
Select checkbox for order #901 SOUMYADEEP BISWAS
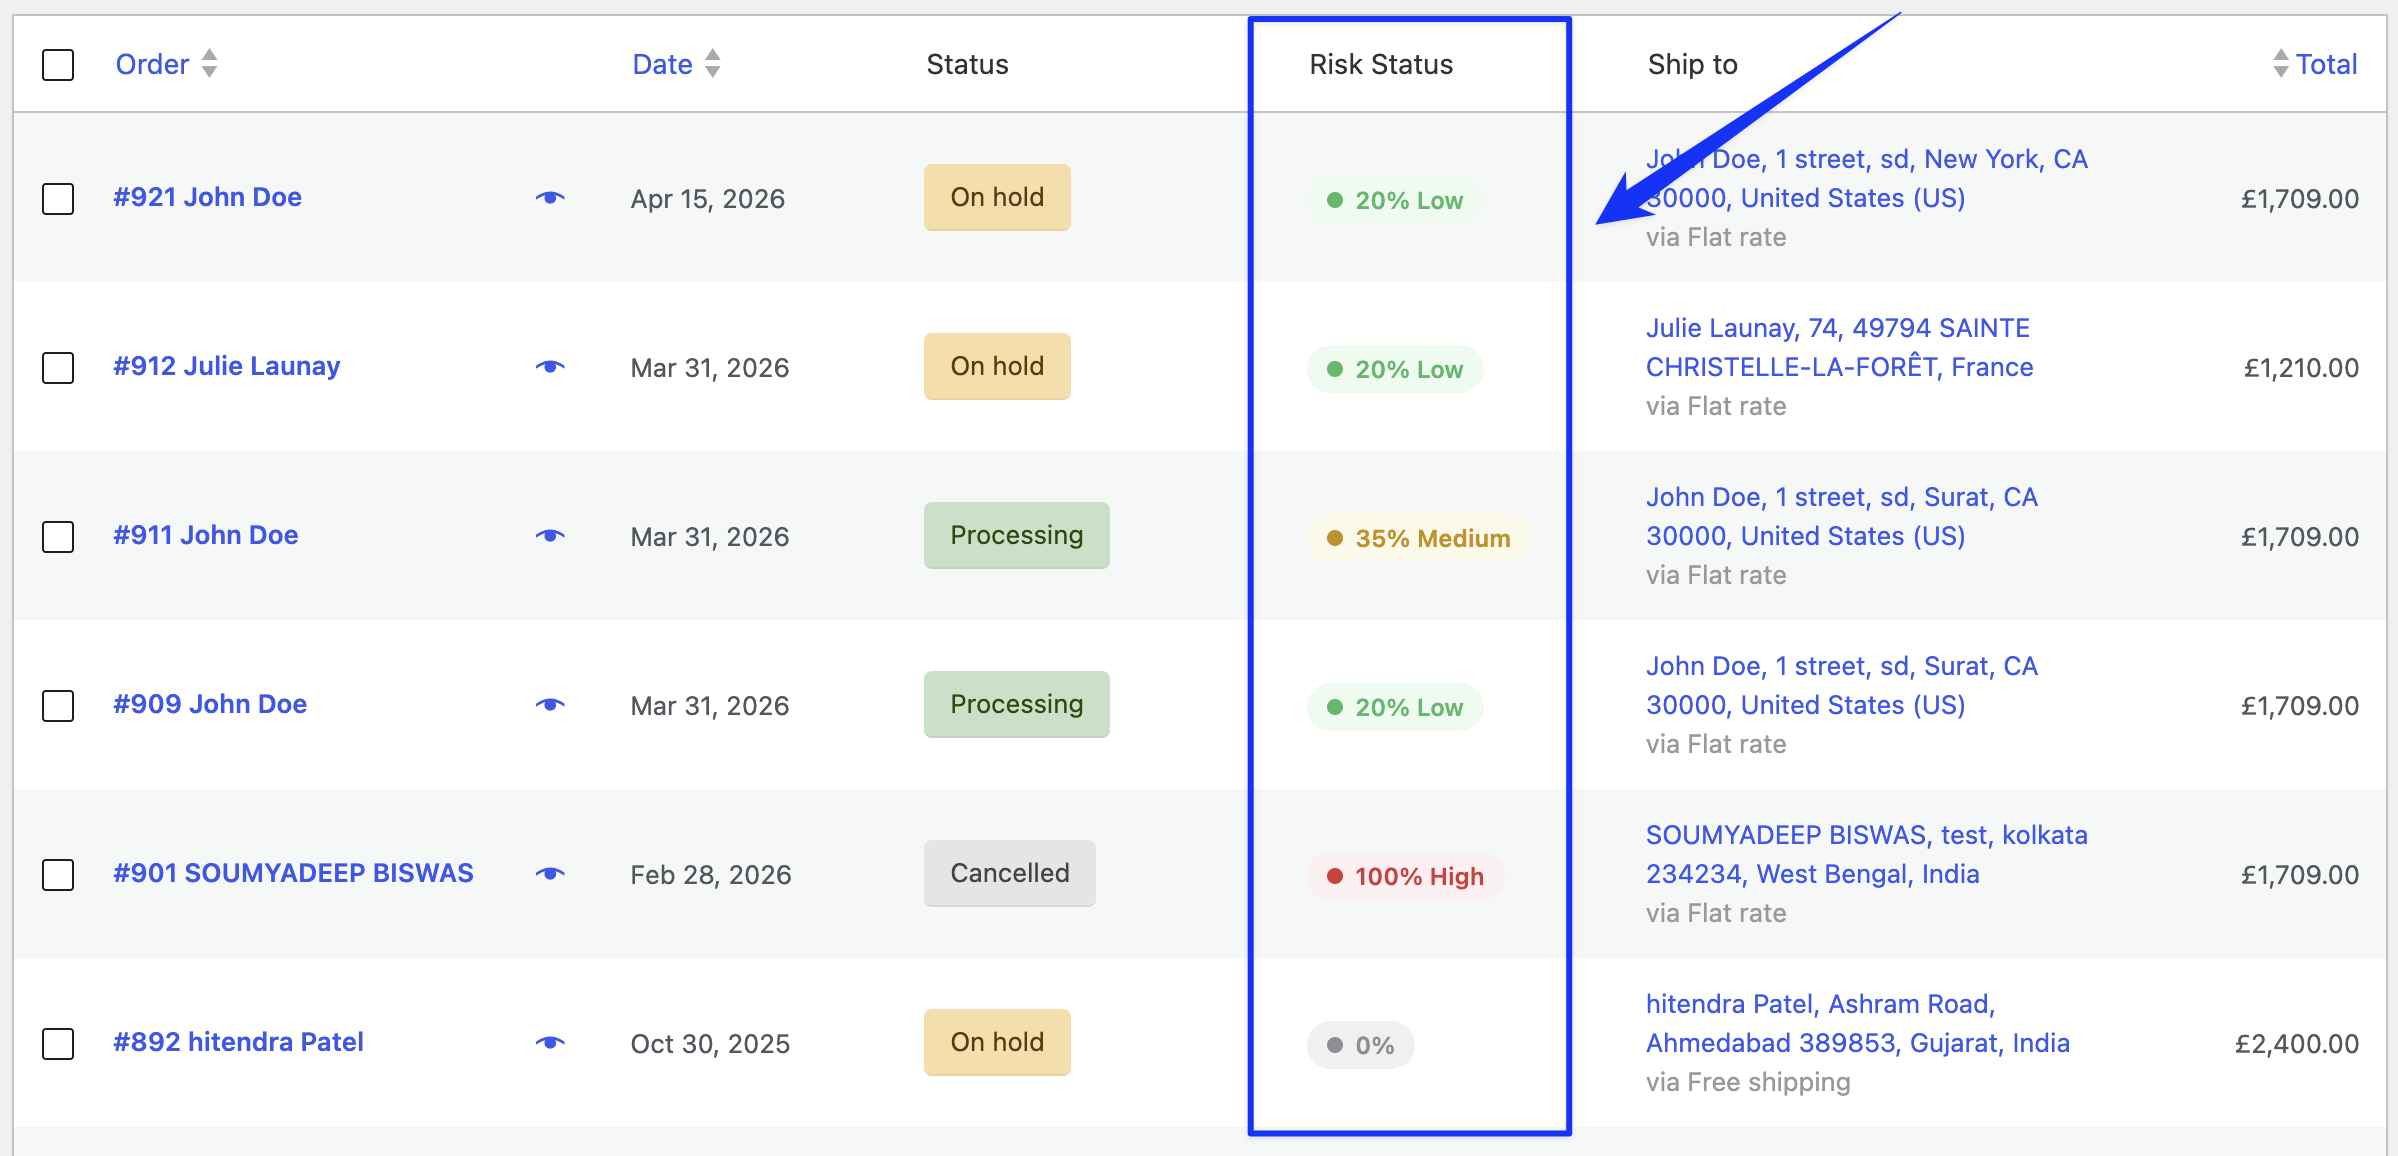58,874
